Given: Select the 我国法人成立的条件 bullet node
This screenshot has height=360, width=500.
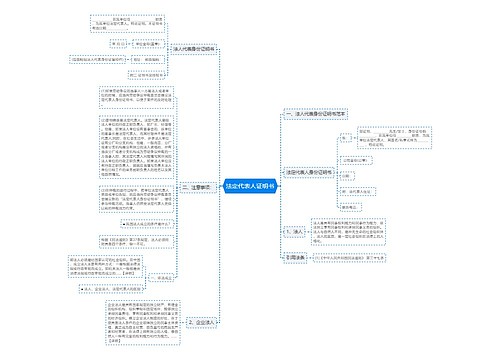Looking at the screenshot, I should pyautogui.click(x=147, y=224).
